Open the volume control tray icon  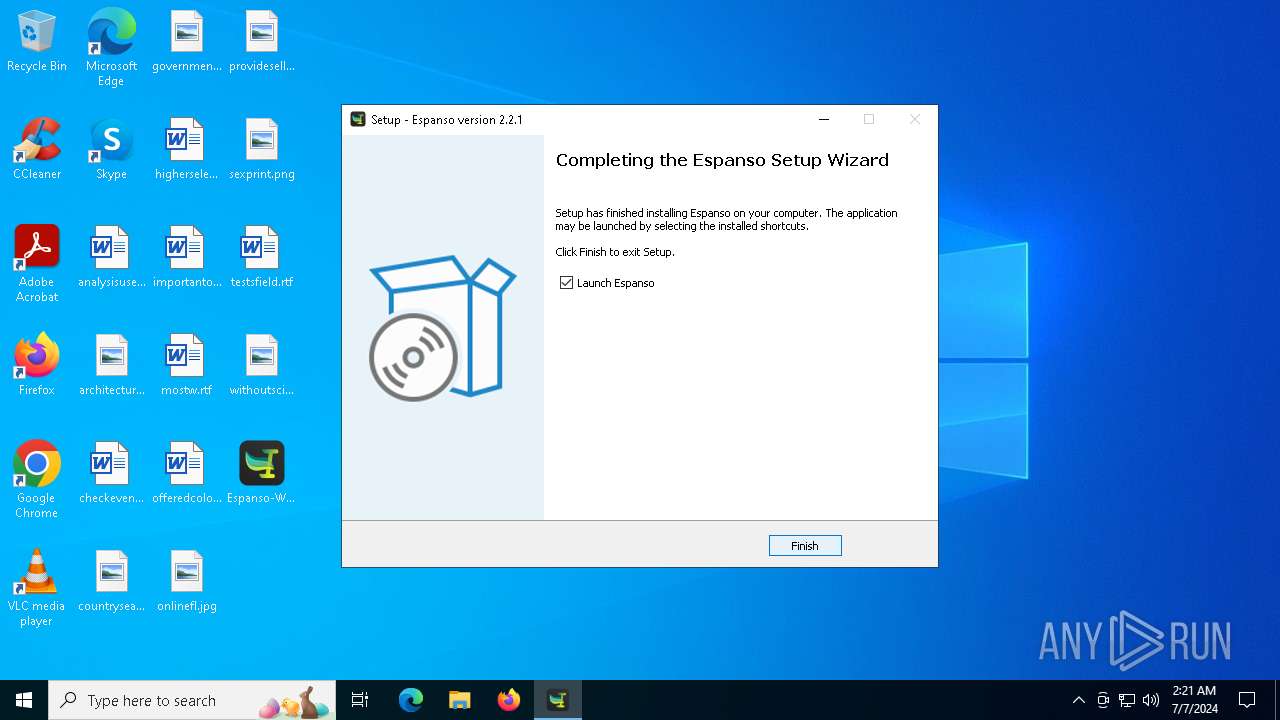click(x=1151, y=700)
